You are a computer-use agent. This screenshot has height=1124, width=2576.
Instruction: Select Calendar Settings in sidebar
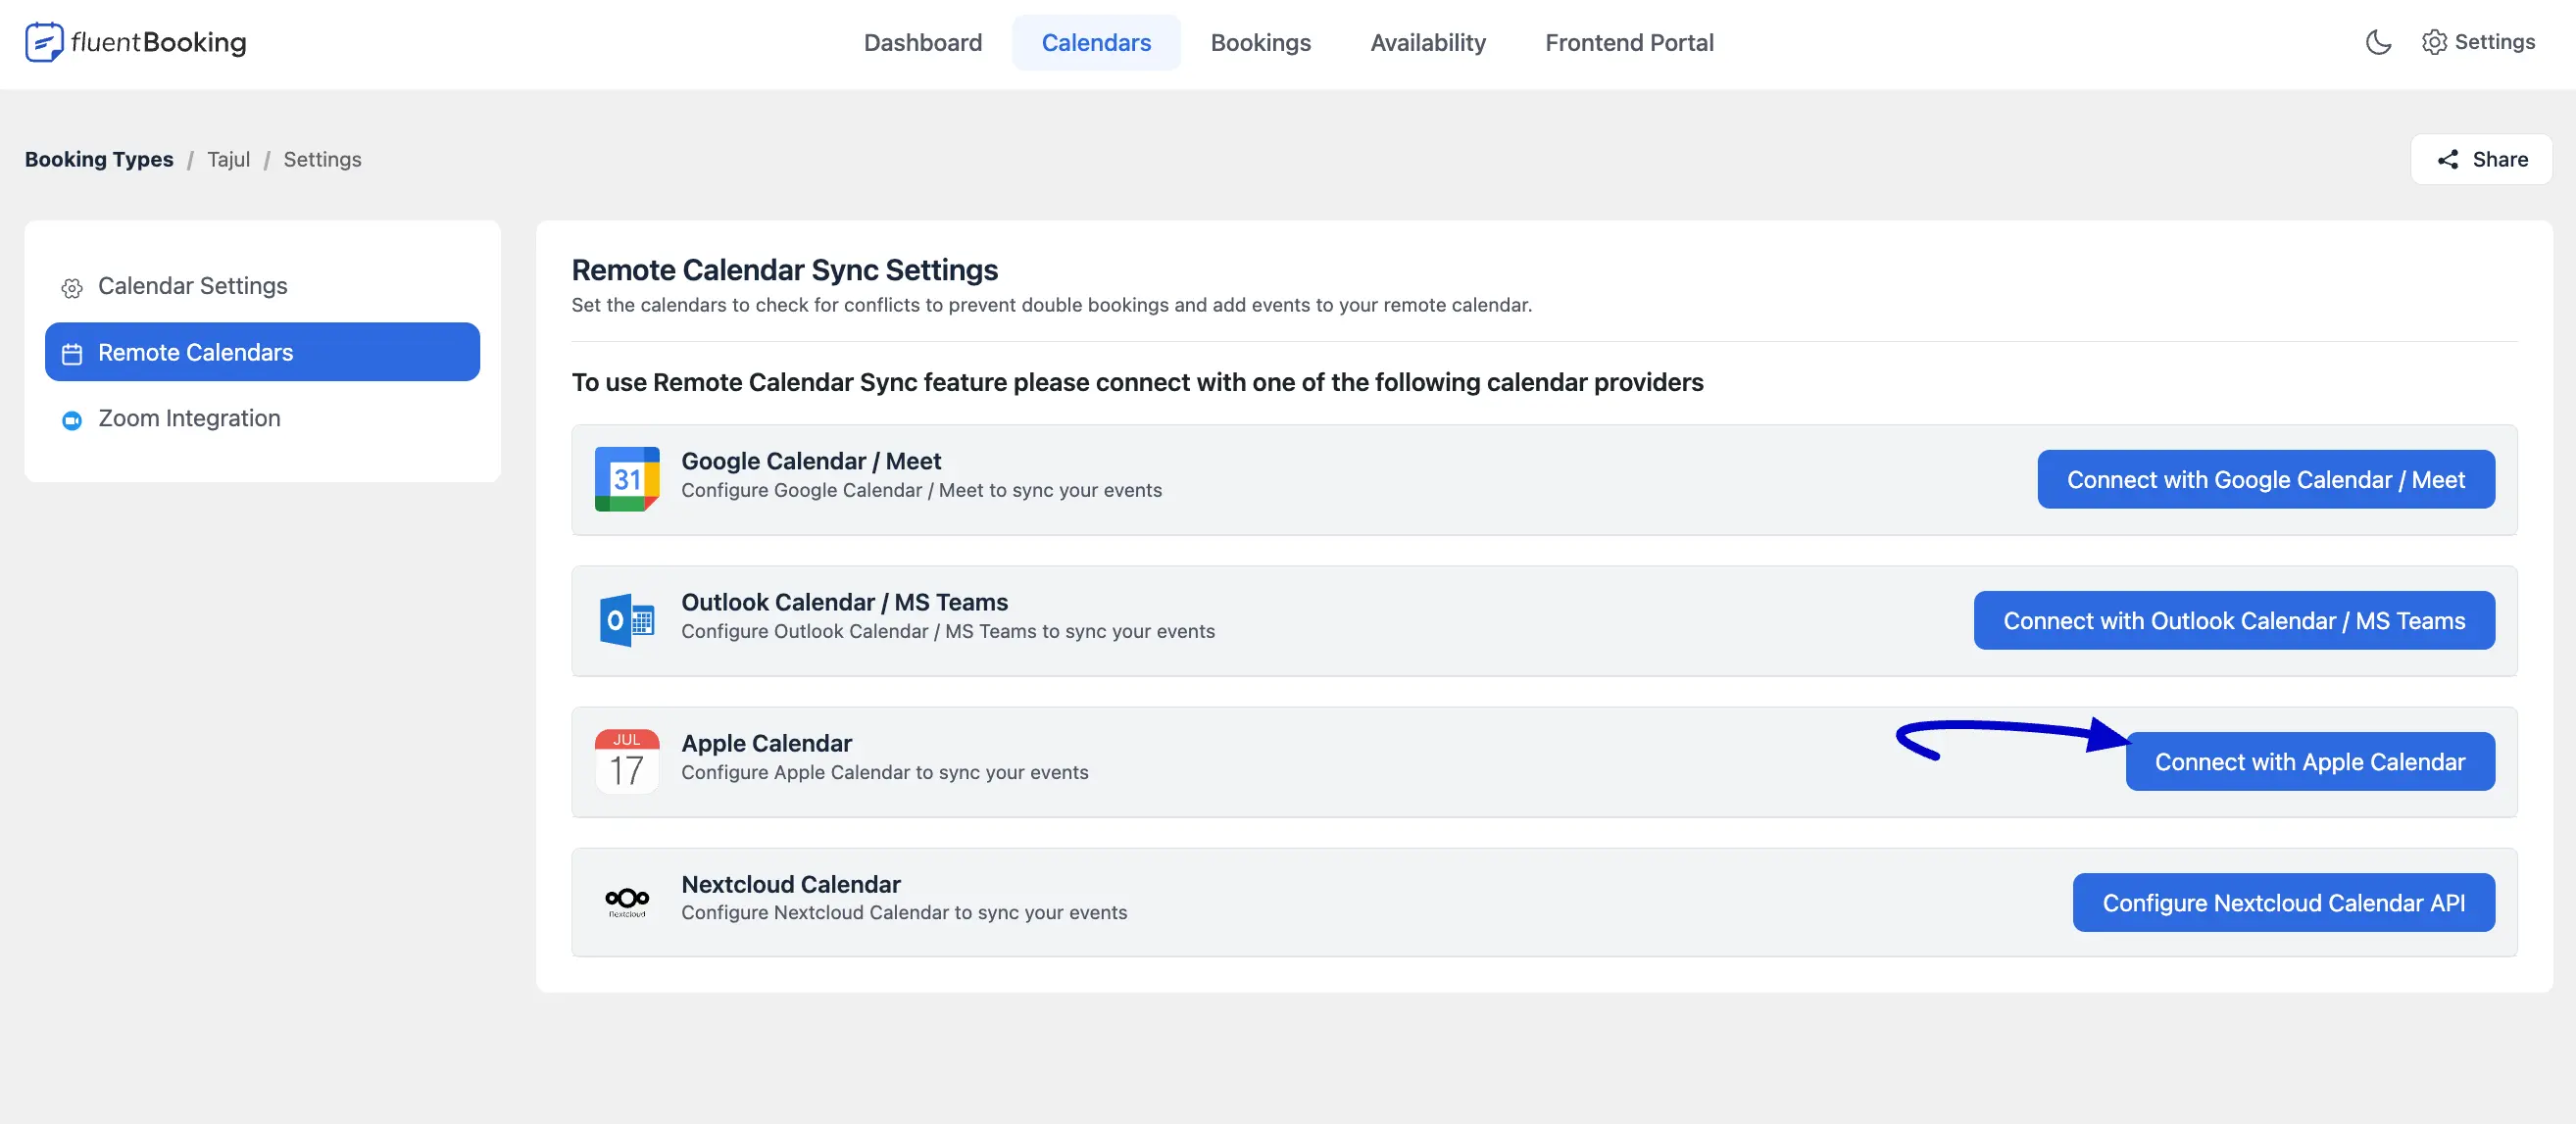[x=262, y=286]
